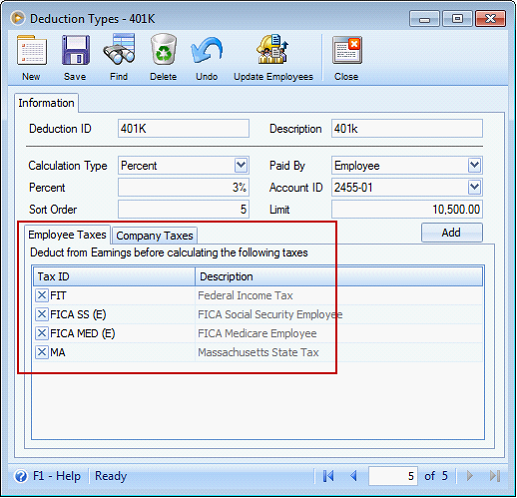Sort by the Tax ID column header
This screenshot has width=517, height=498.
(x=114, y=276)
